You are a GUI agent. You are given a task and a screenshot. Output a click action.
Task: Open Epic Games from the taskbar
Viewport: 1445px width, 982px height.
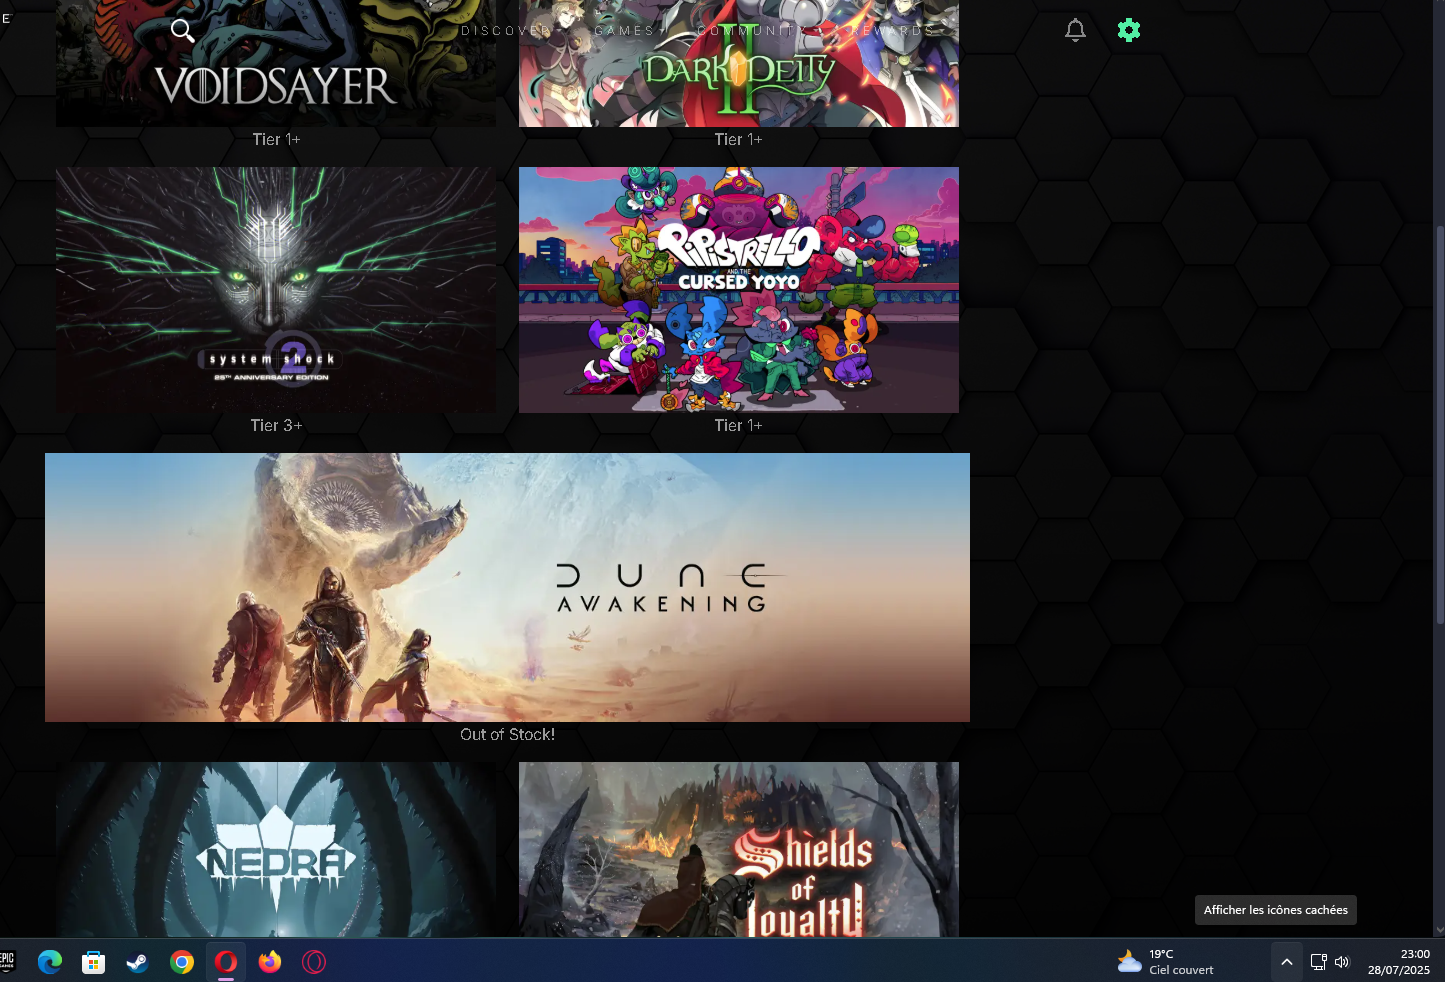[x=7, y=962]
